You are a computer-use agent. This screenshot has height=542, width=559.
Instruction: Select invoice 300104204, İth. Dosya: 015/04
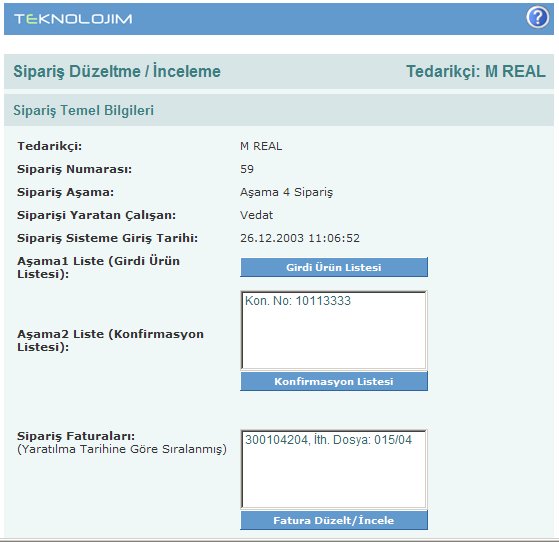tap(328, 440)
